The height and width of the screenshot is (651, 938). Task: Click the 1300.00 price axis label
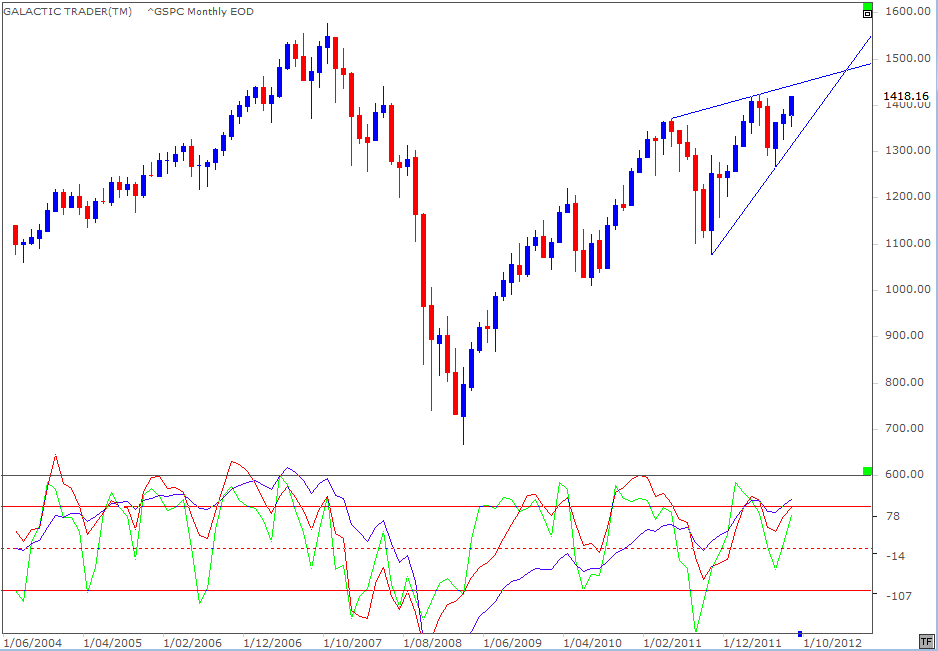pos(909,150)
